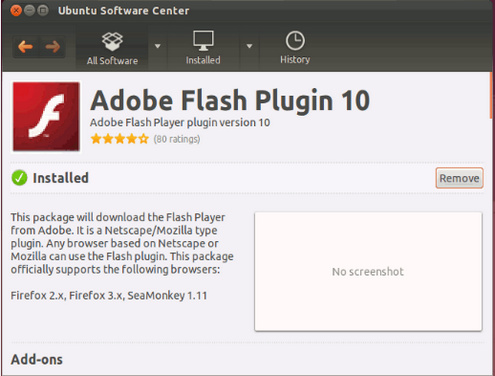Click the 'Firefox 2.x, Firefox 3.x, SeaMonkey 1.11' line

tap(109, 295)
